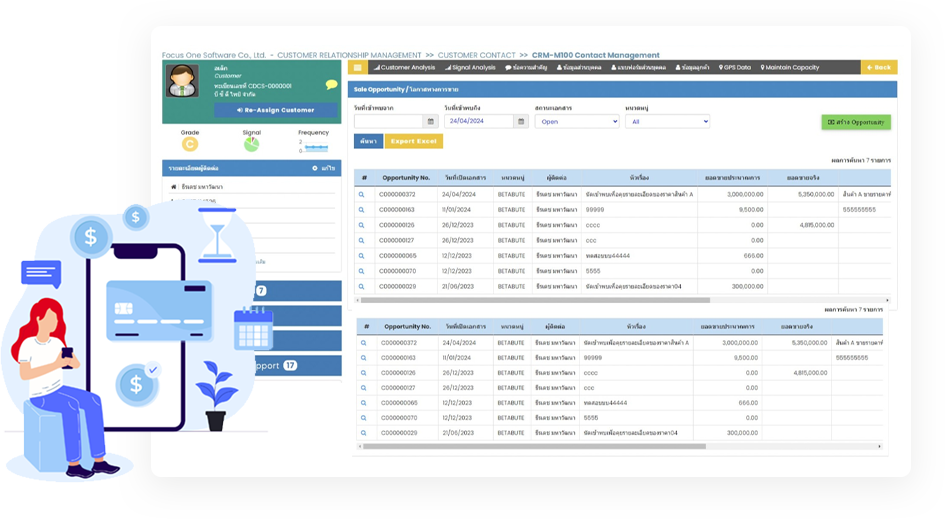The height and width of the screenshot is (519, 945).
Task: Click magnifier for C000000163 in lower table
Action: click(x=363, y=358)
